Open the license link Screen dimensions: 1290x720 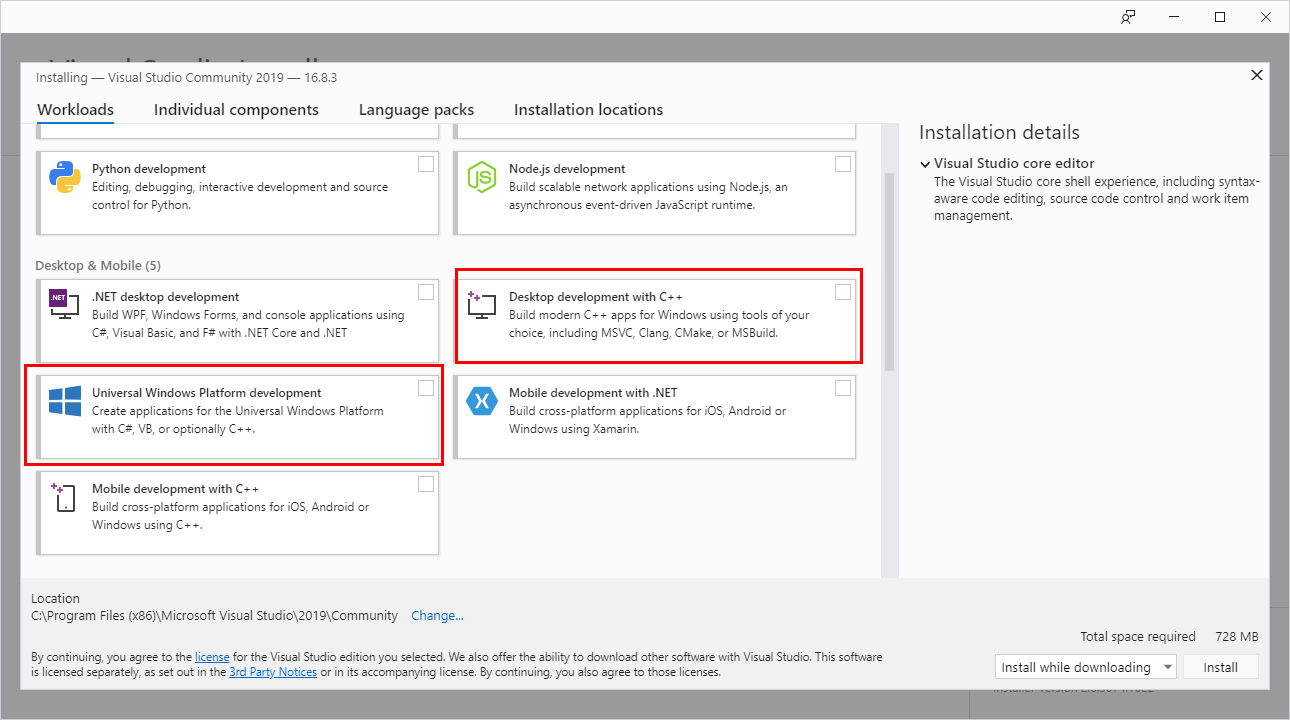212,657
